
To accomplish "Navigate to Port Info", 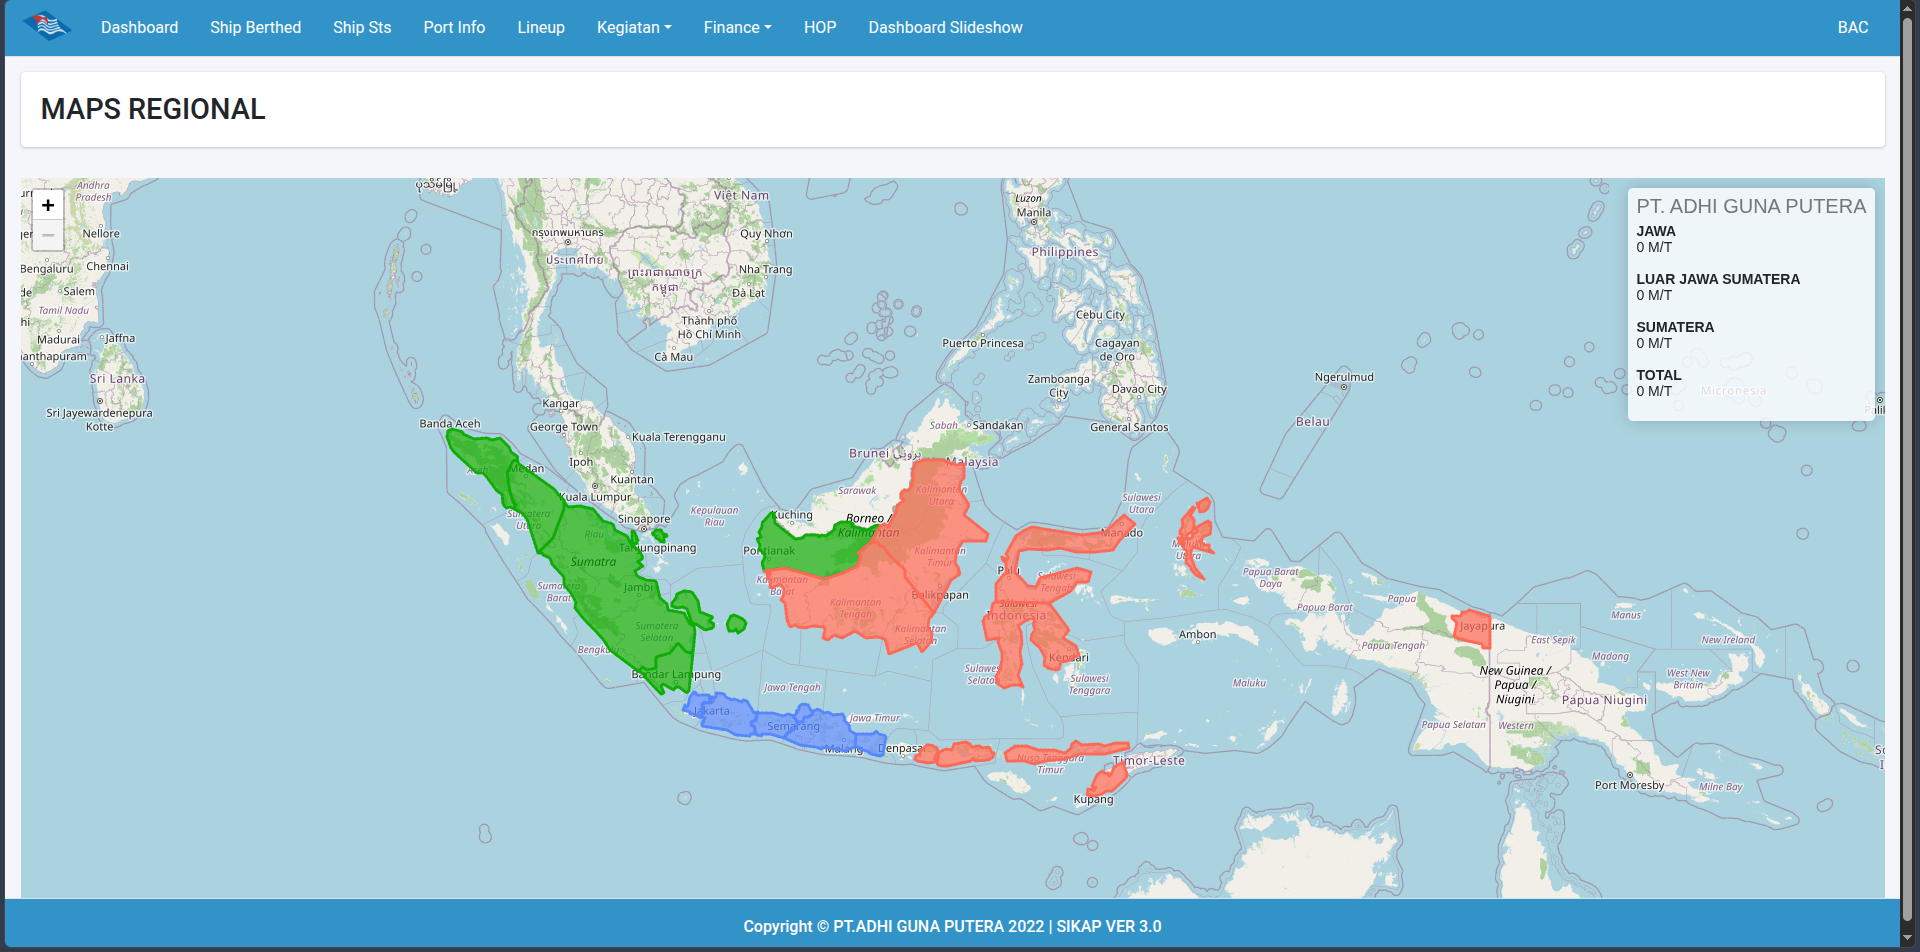I will 454,27.
